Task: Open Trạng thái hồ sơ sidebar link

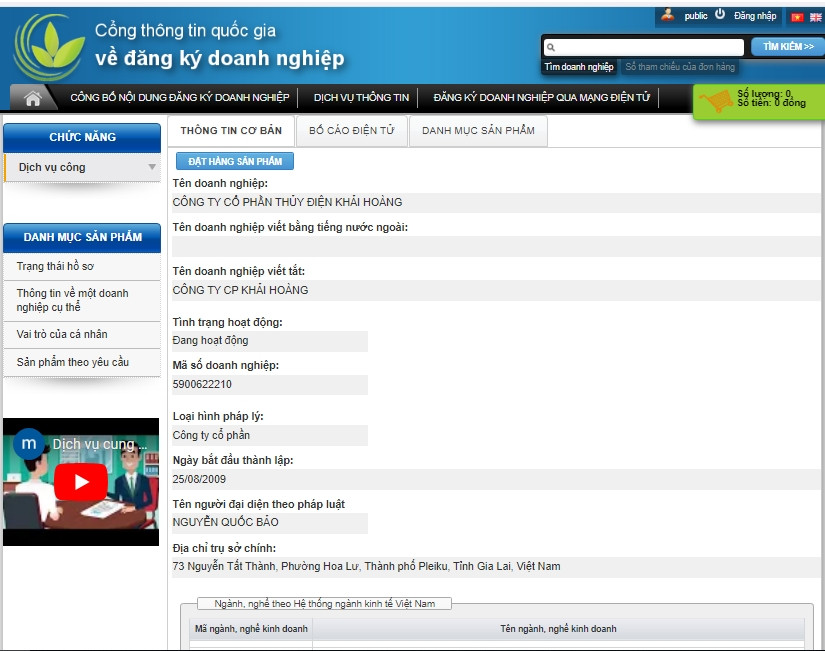Action: tap(55, 267)
